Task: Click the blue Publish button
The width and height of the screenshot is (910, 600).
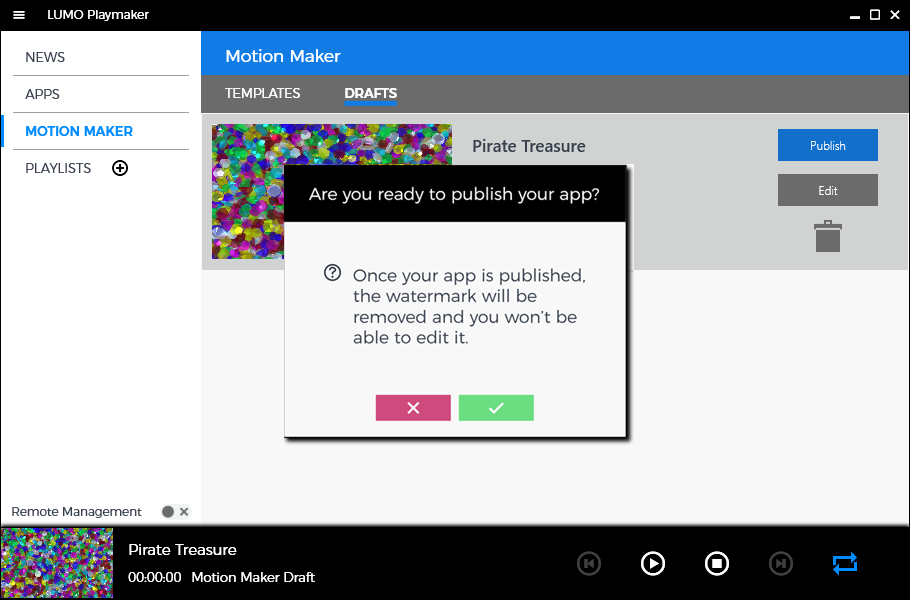Action: pyautogui.click(x=827, y=145)
